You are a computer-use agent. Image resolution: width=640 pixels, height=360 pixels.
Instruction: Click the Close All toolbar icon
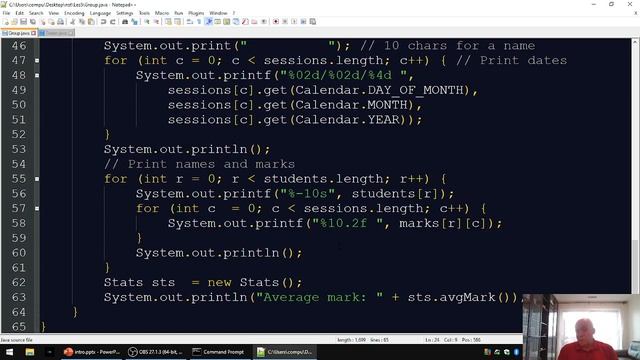click(x=51, y=22)
